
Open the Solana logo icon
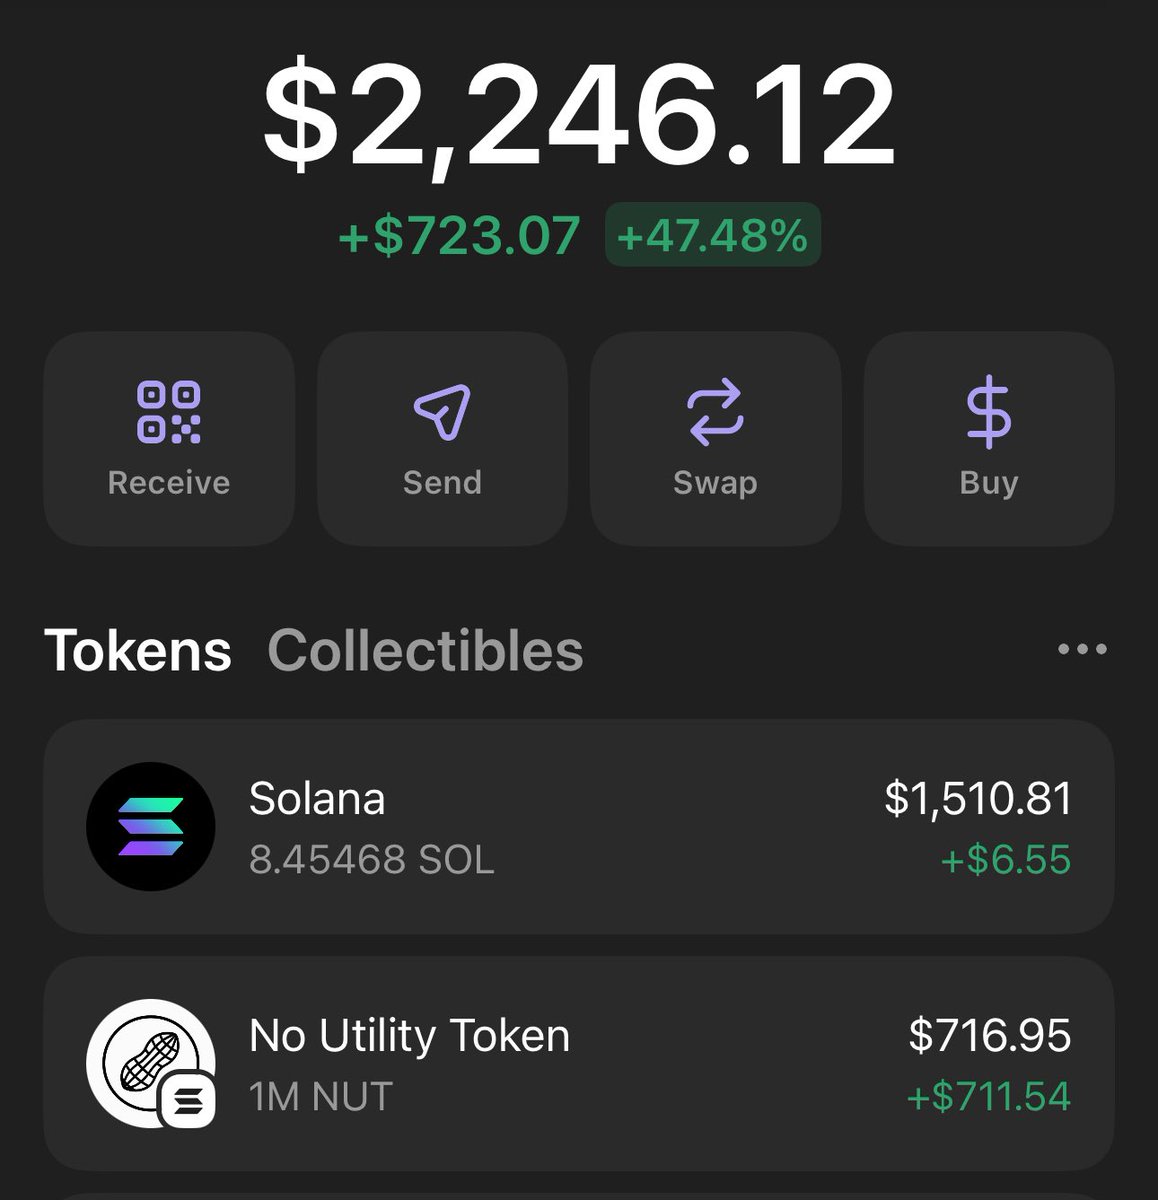tap(151, 827)
